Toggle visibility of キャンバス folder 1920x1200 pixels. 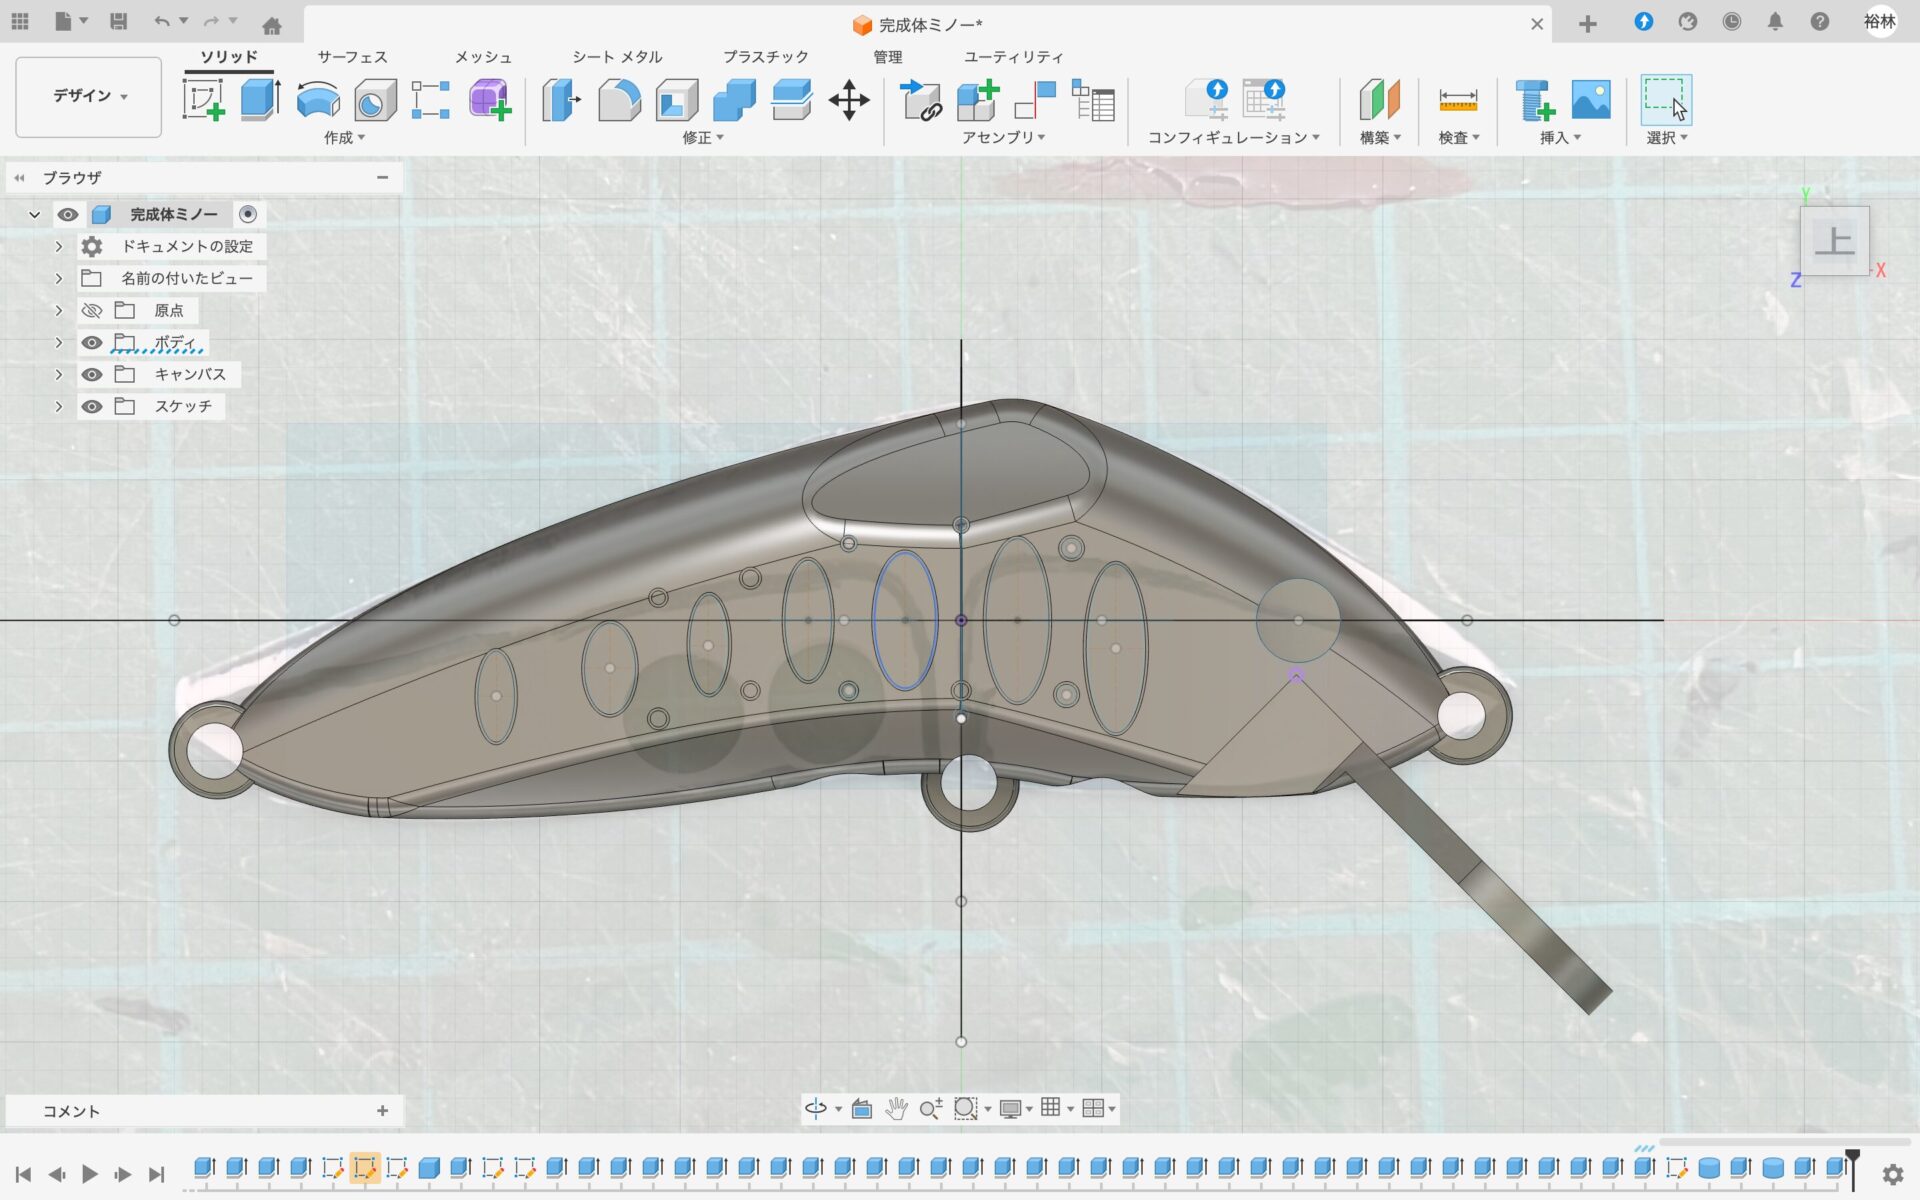tap(92, 375)
